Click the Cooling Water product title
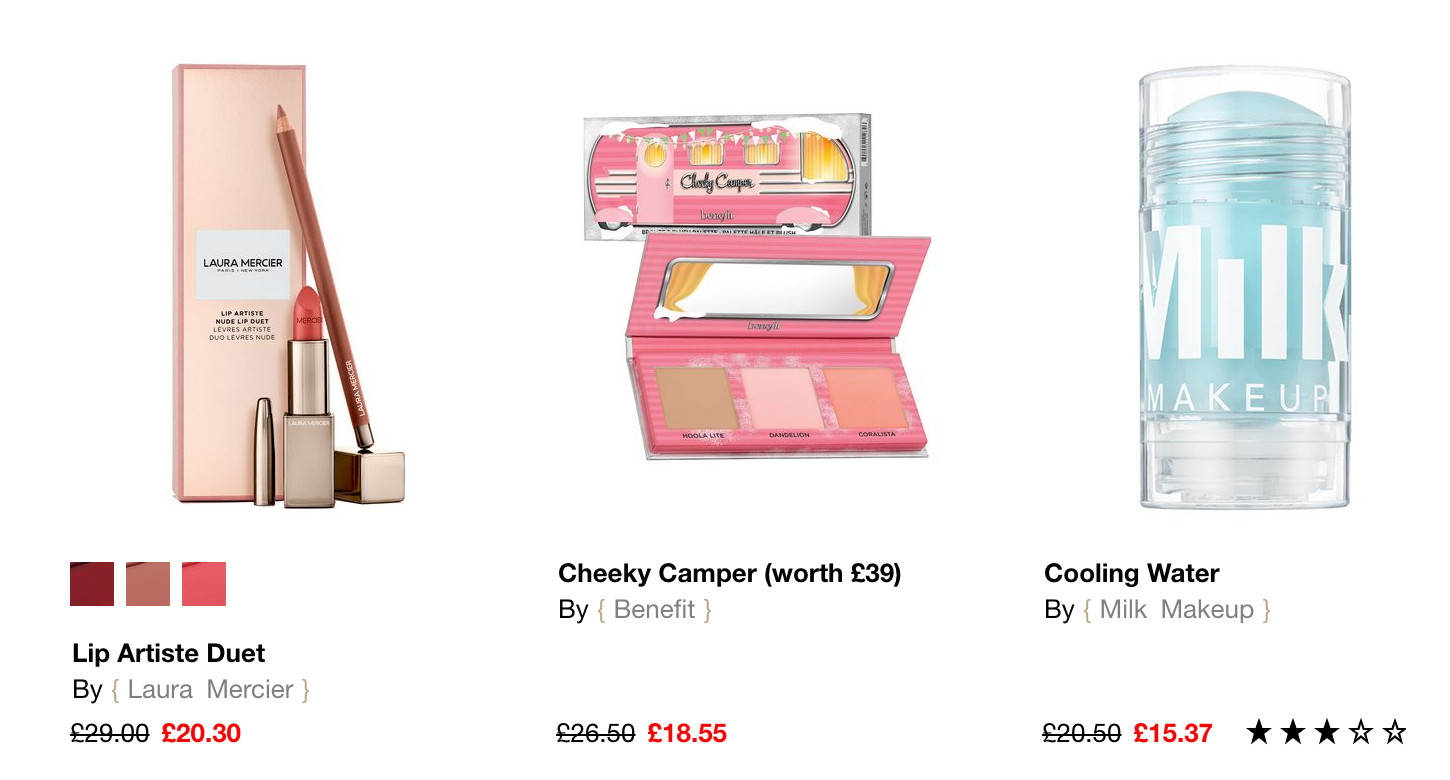The image size is (1450, 780). point(1132,573)
